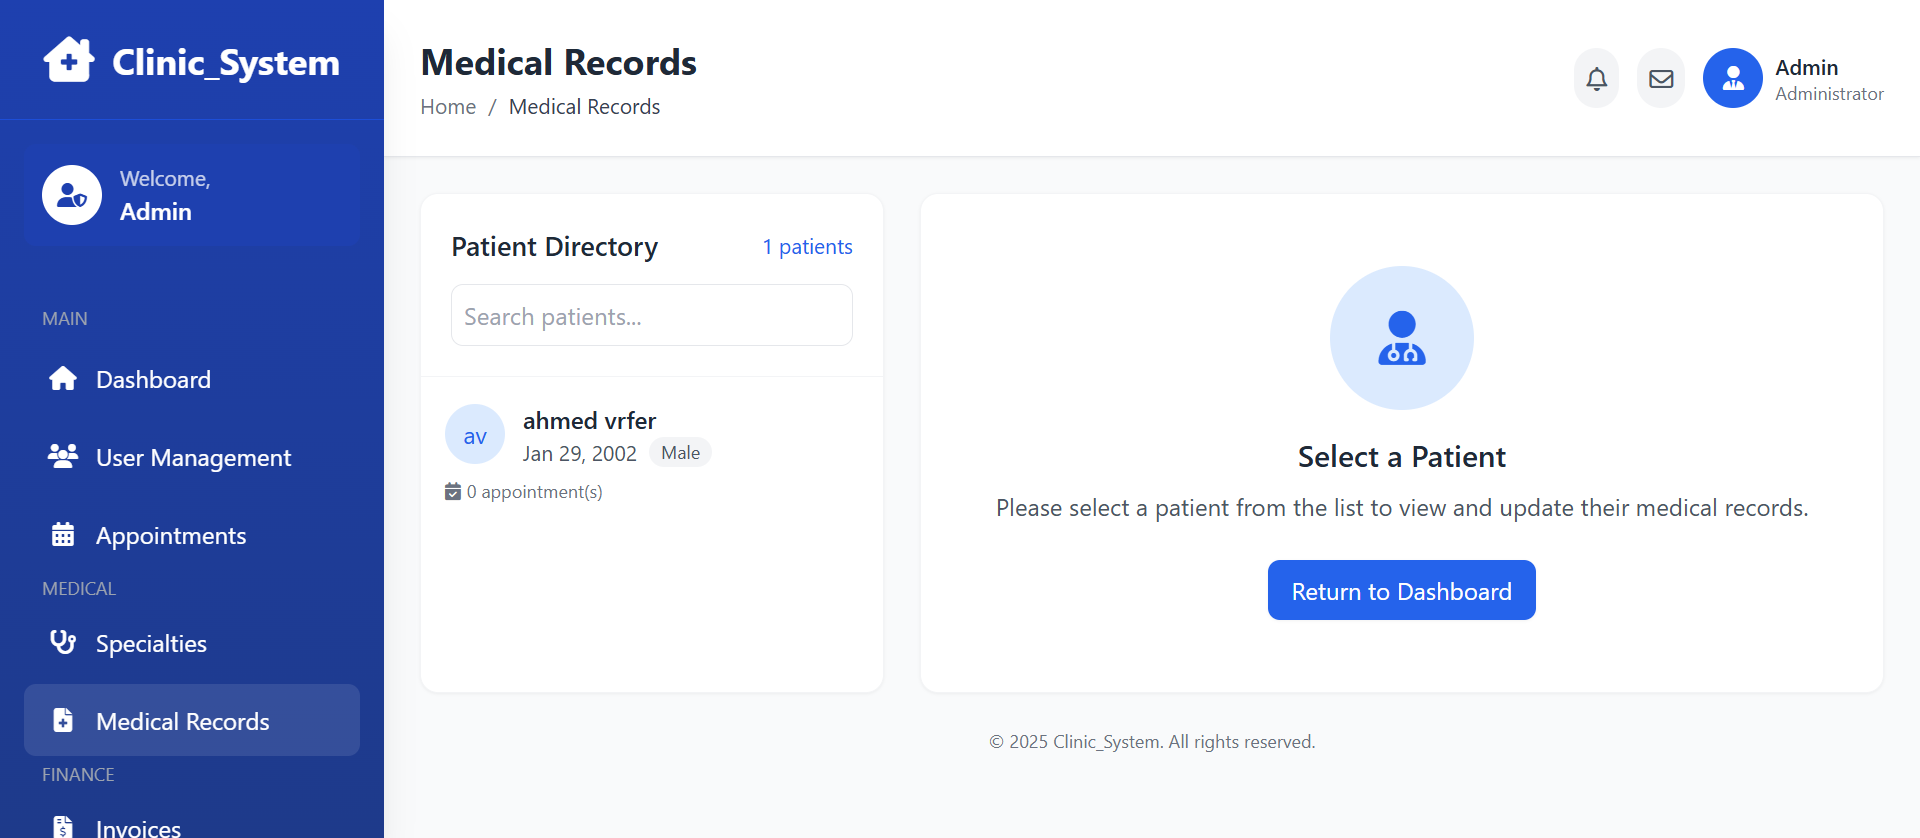Click the User Management people icon
Screen dimensions: 1920x838
63,457
